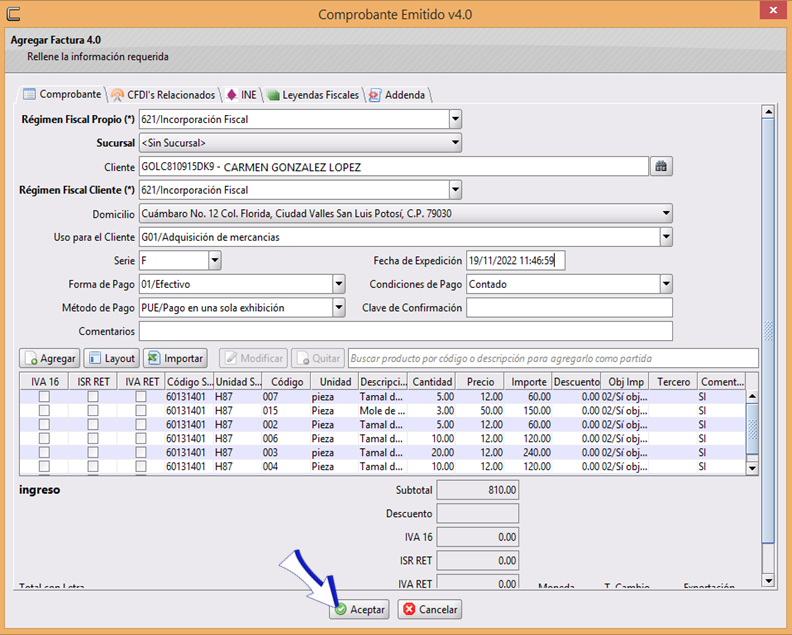Viewport: 792px width, 635px height.
Task: Click the Importar button
Action: click(176, 358)
